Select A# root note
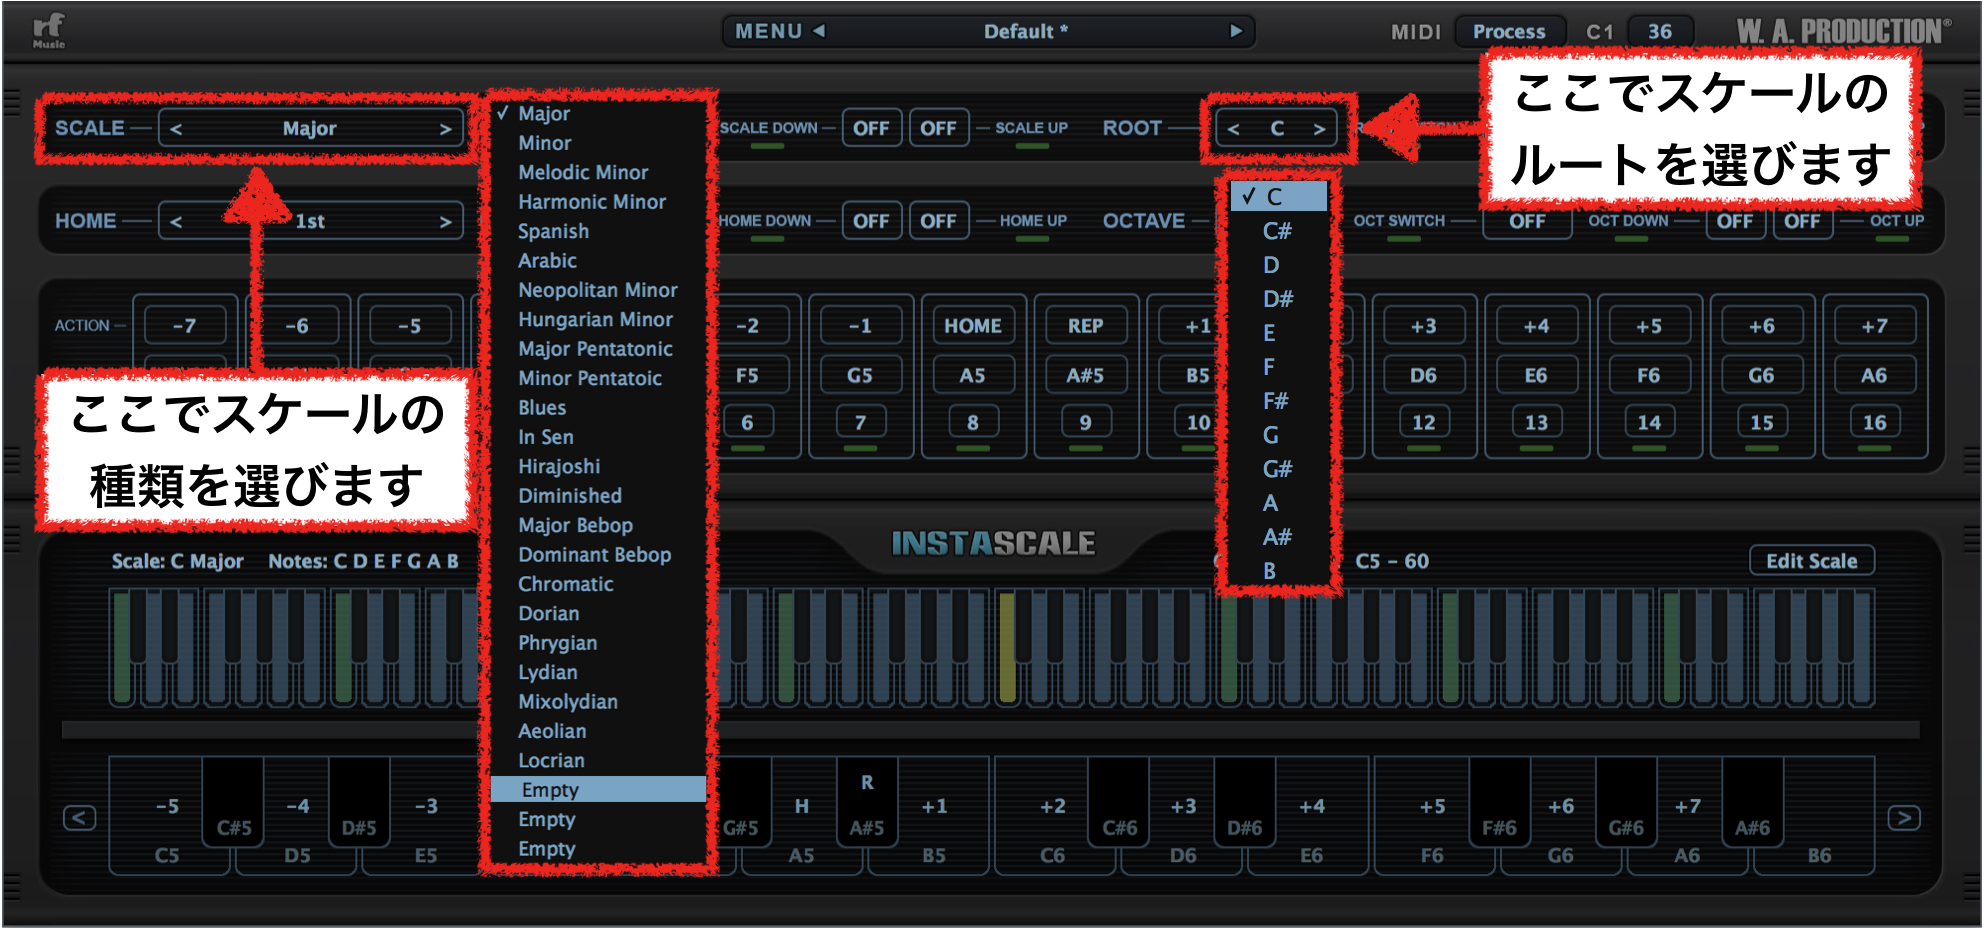 1279,537
